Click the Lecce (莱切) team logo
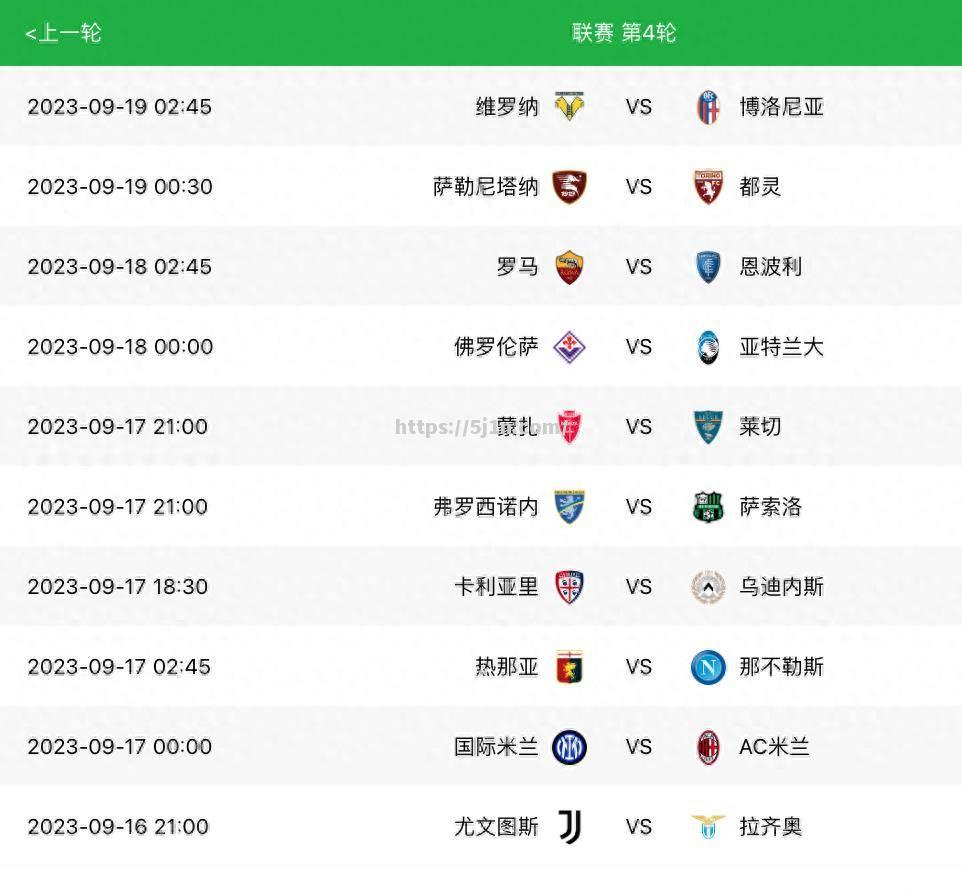Viewport: 962px width, 890px height. coord(708,428)
